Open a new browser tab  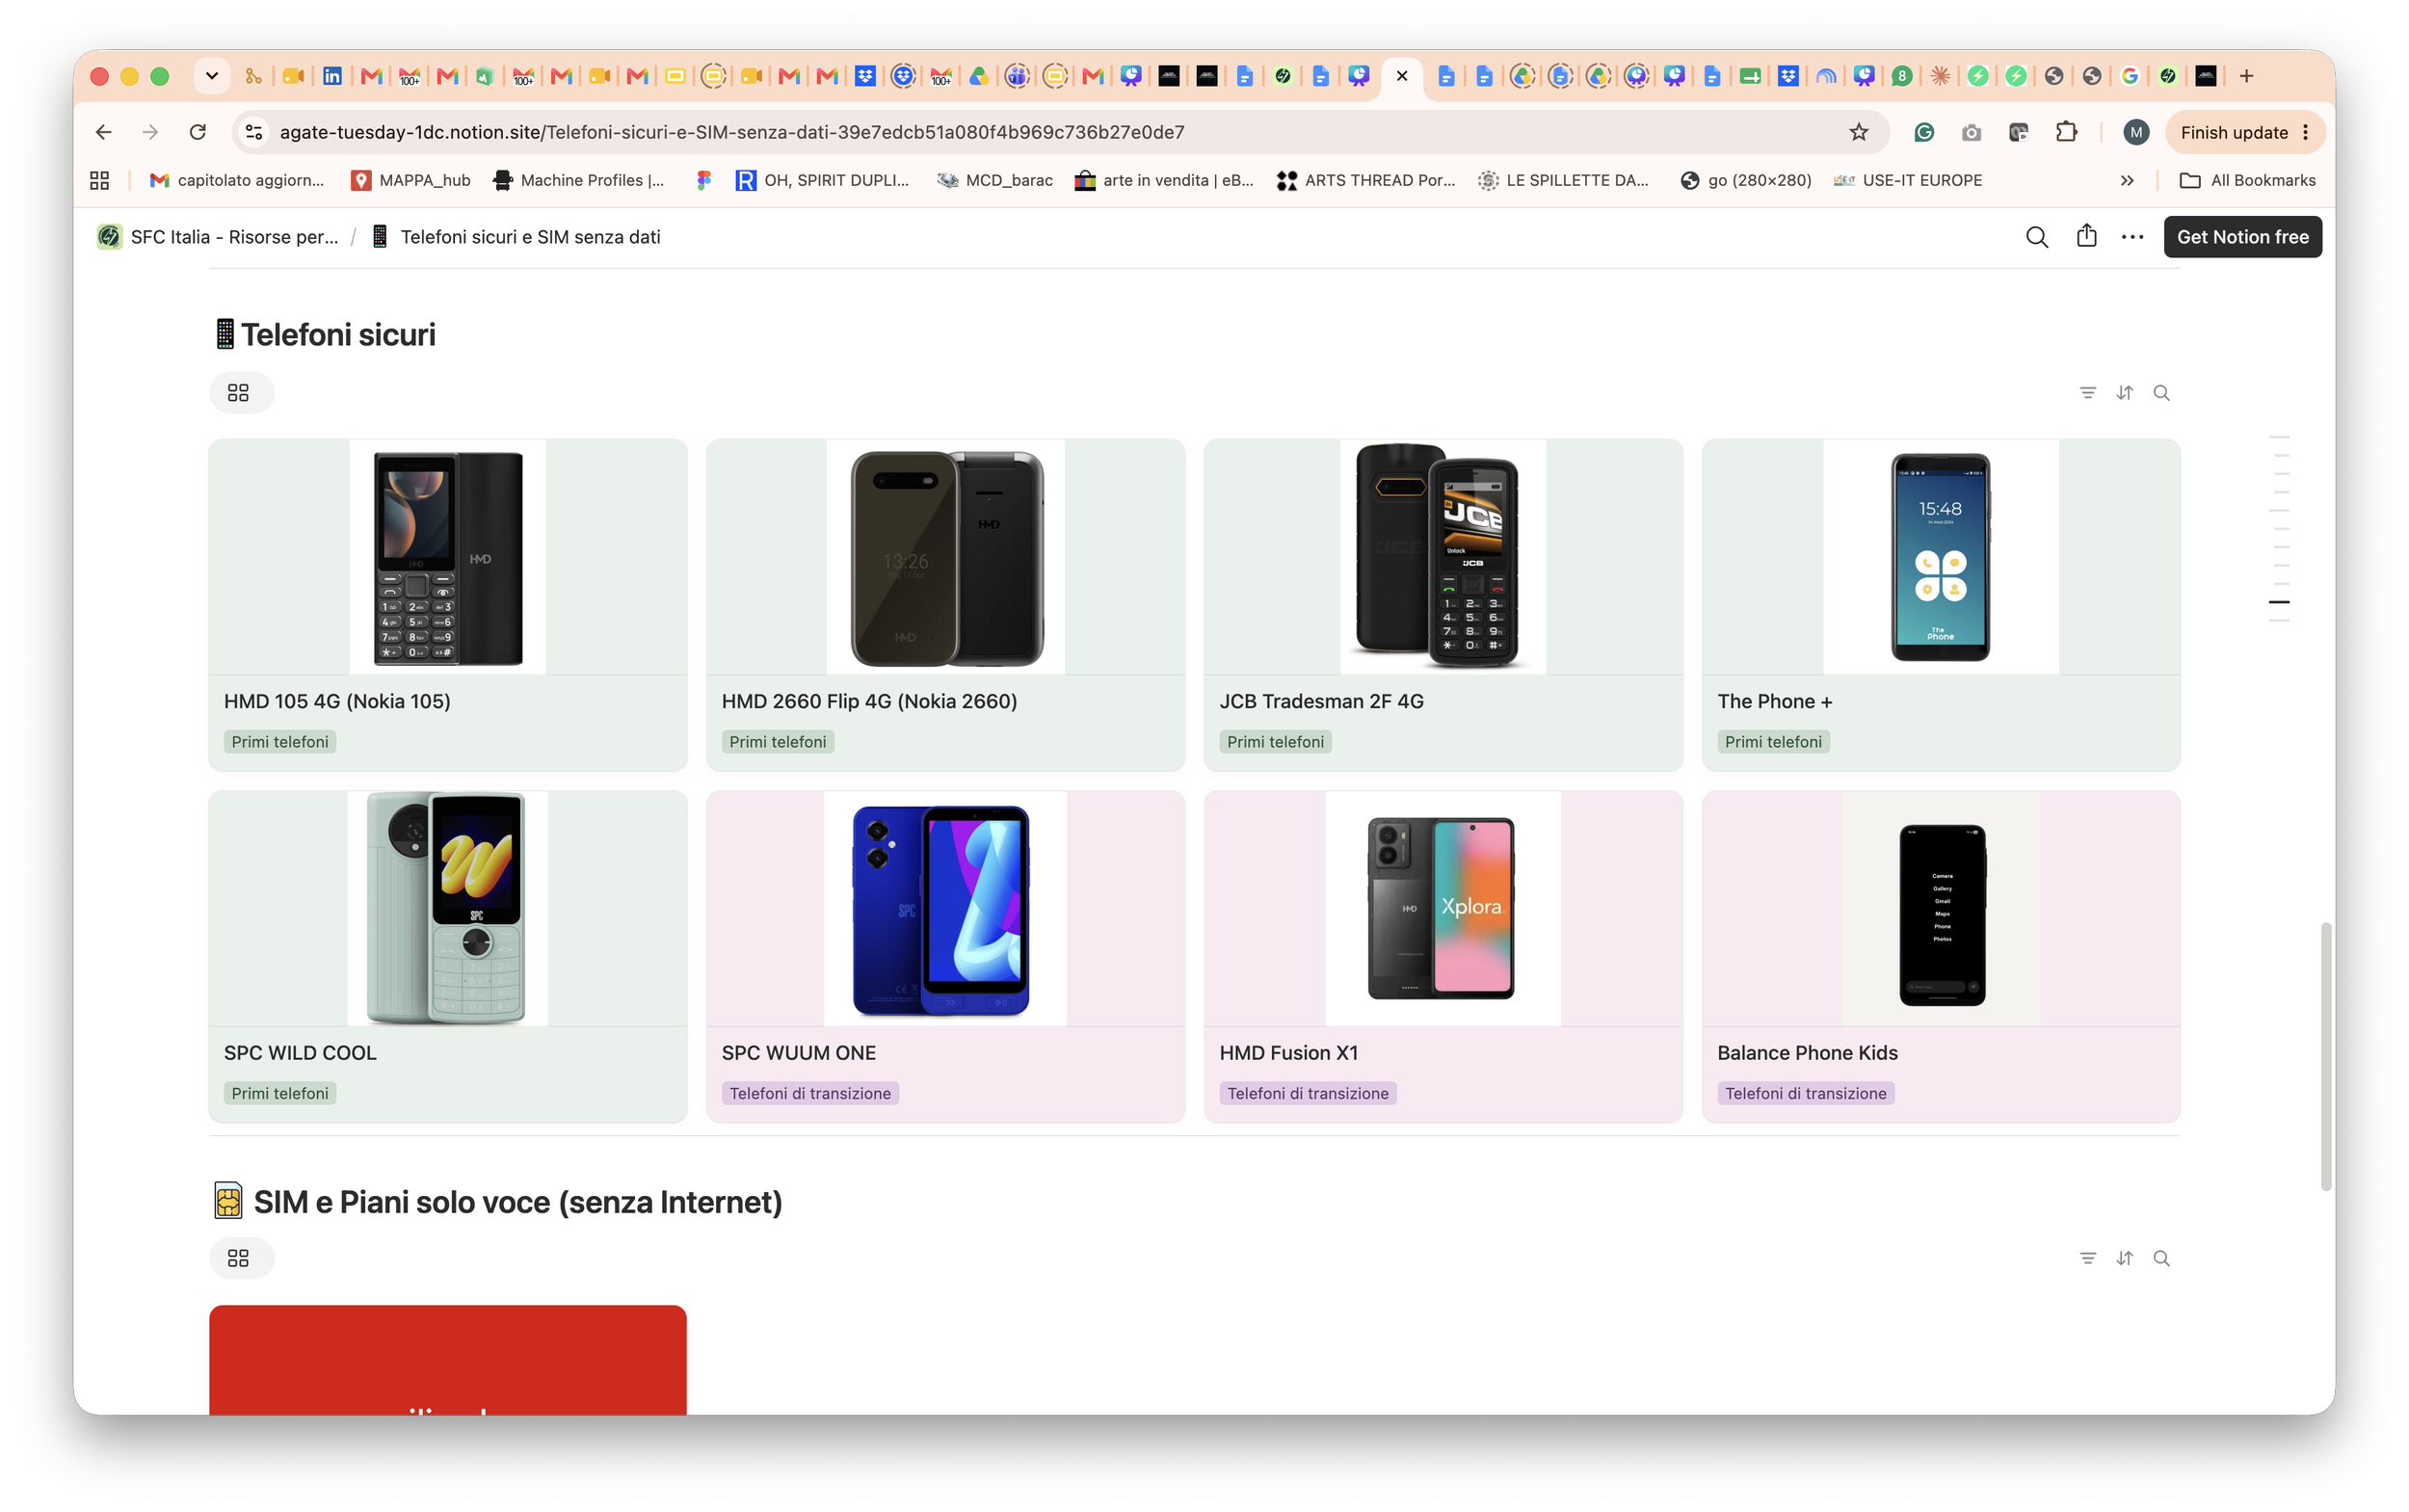pyautogui.click(x=2246, y=76)
